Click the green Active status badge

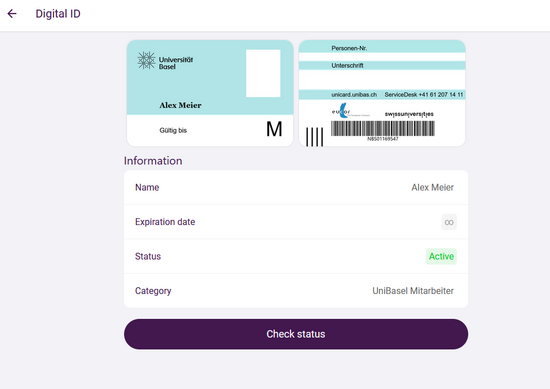(441, 256)
